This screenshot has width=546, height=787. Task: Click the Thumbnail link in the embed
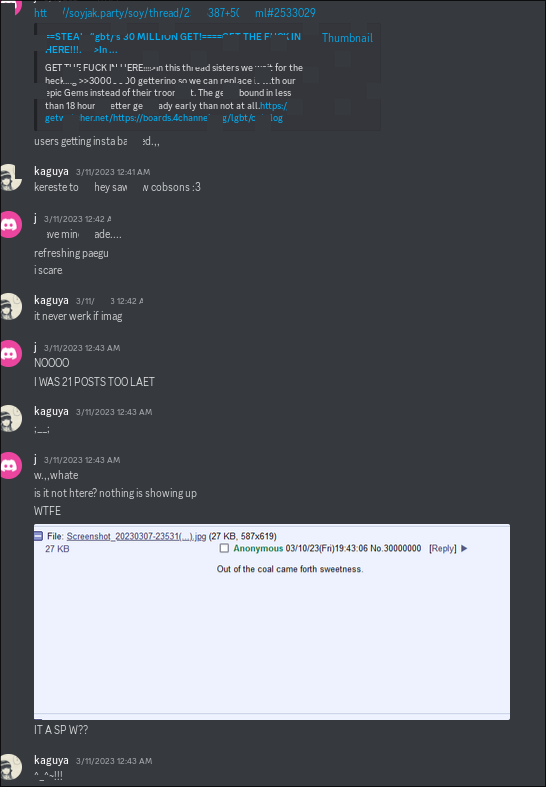point(347,38)
